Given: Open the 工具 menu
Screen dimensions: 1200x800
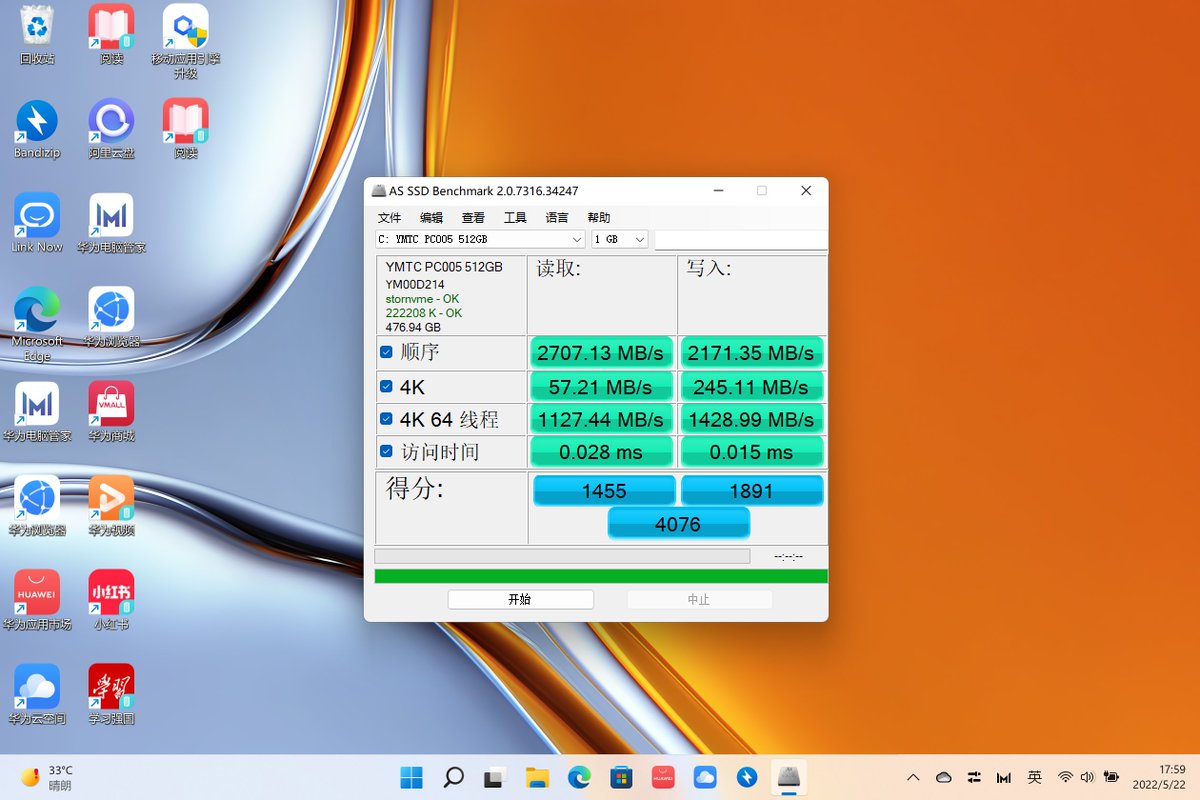Looking at the screenshot, I should [x=515, y=218].
